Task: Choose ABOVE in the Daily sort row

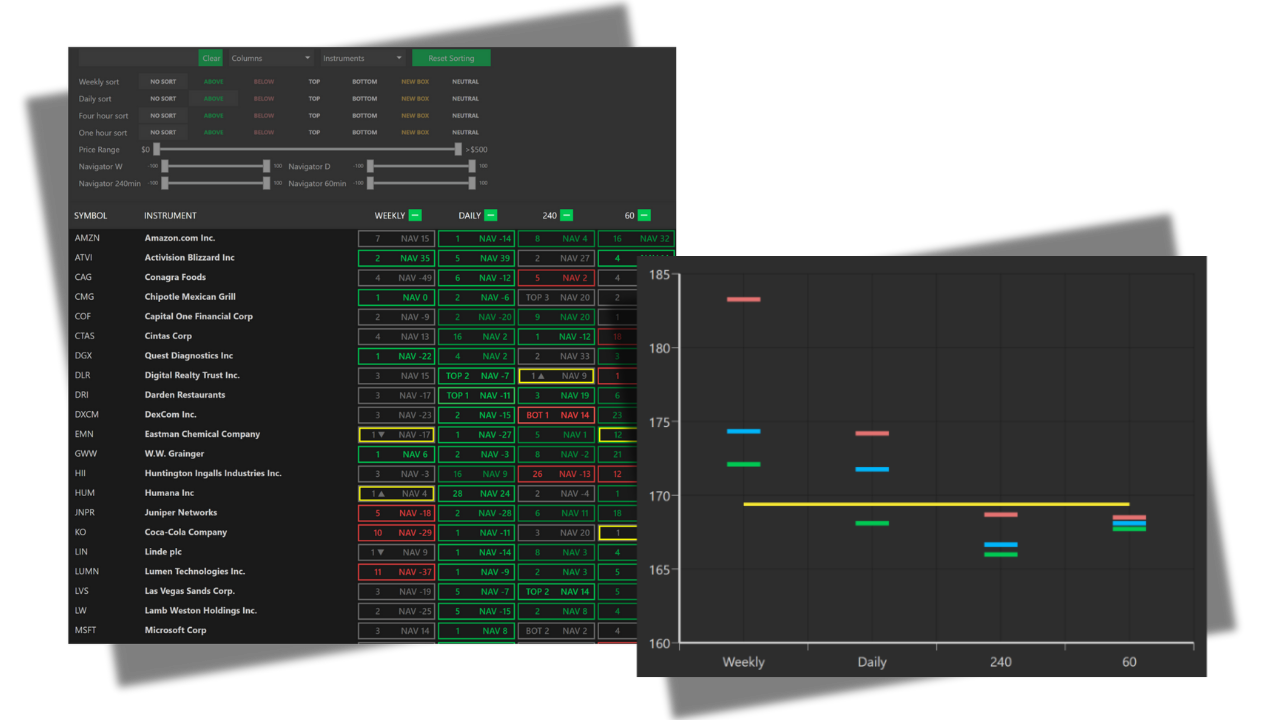Action: coord(214,99)
